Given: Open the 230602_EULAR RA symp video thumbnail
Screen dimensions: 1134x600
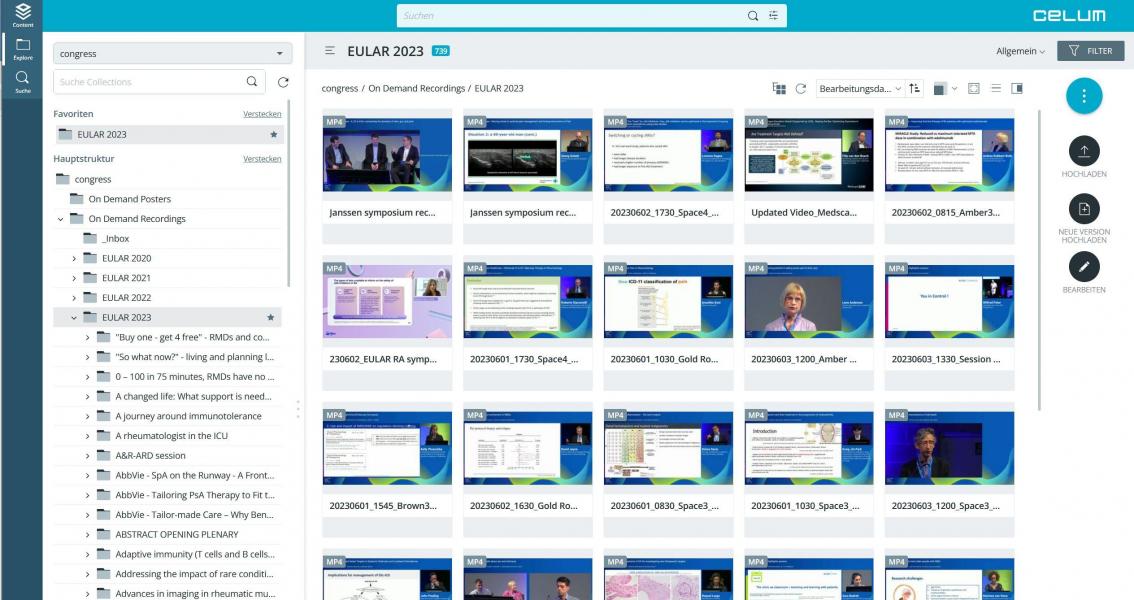Looking at the screenshot, I should click(387, 301).
